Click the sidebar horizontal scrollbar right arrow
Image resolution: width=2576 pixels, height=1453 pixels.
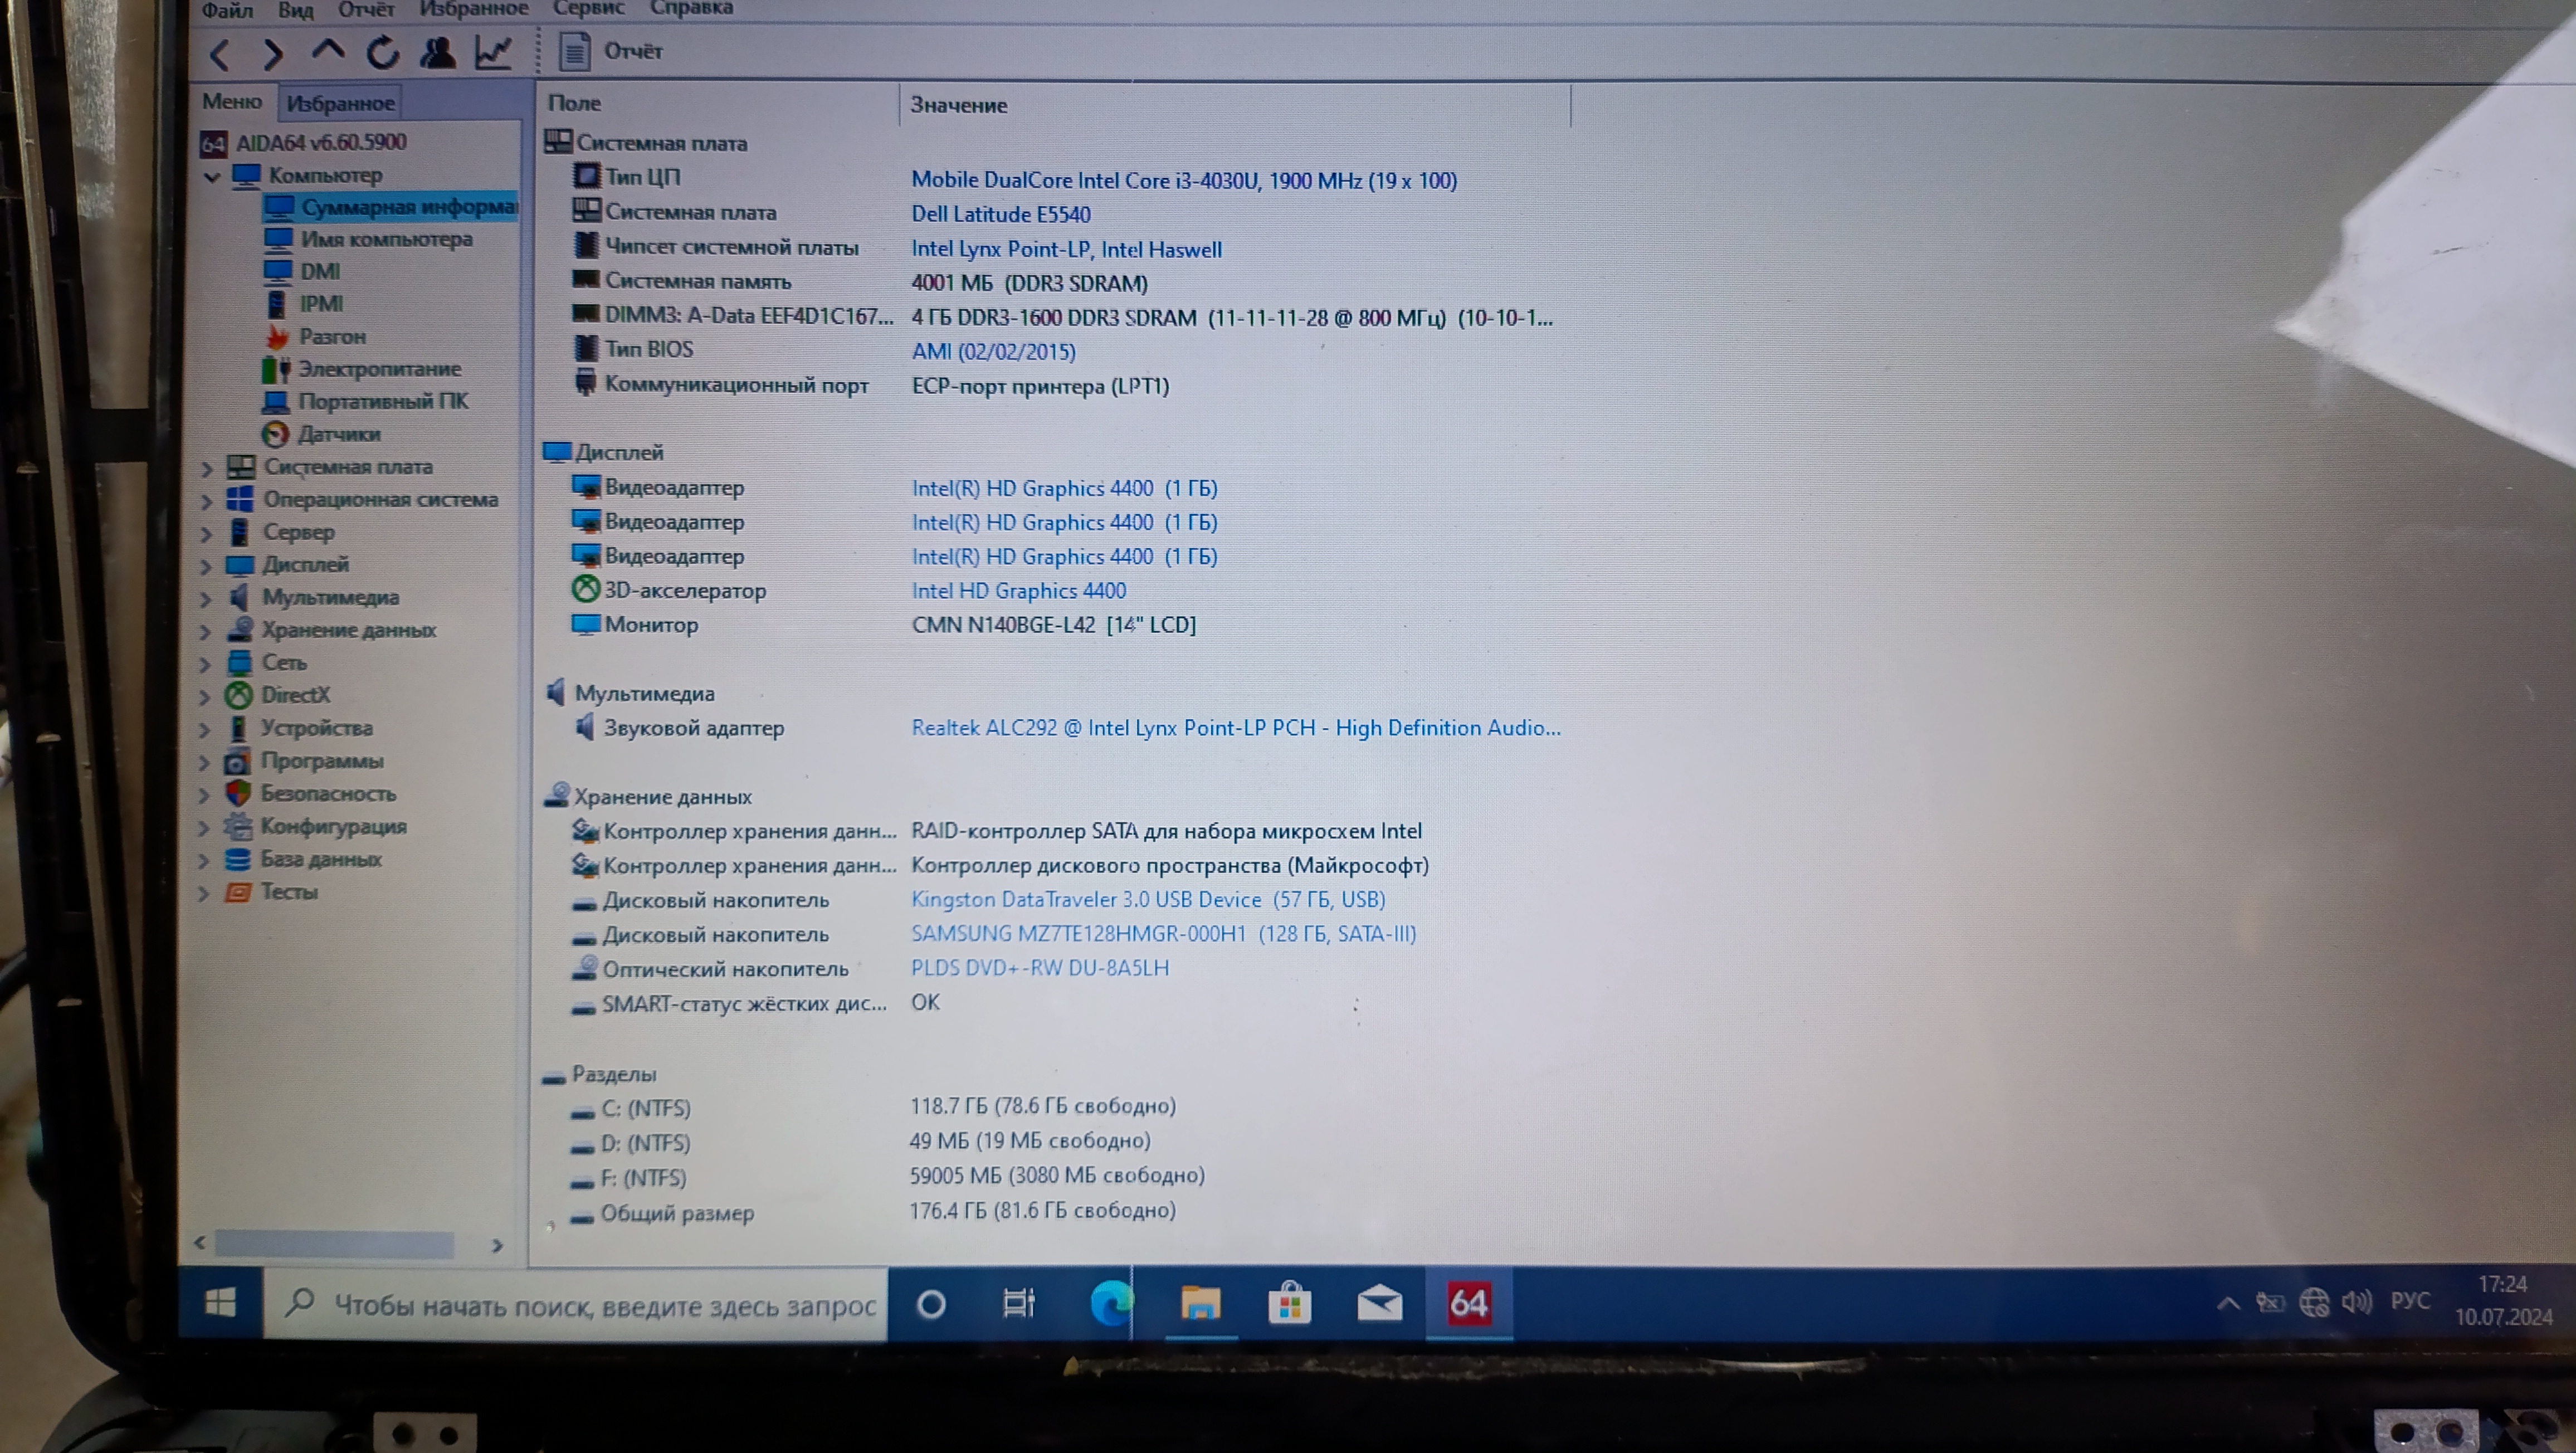pyautogui.click(x=497, y=1245)
